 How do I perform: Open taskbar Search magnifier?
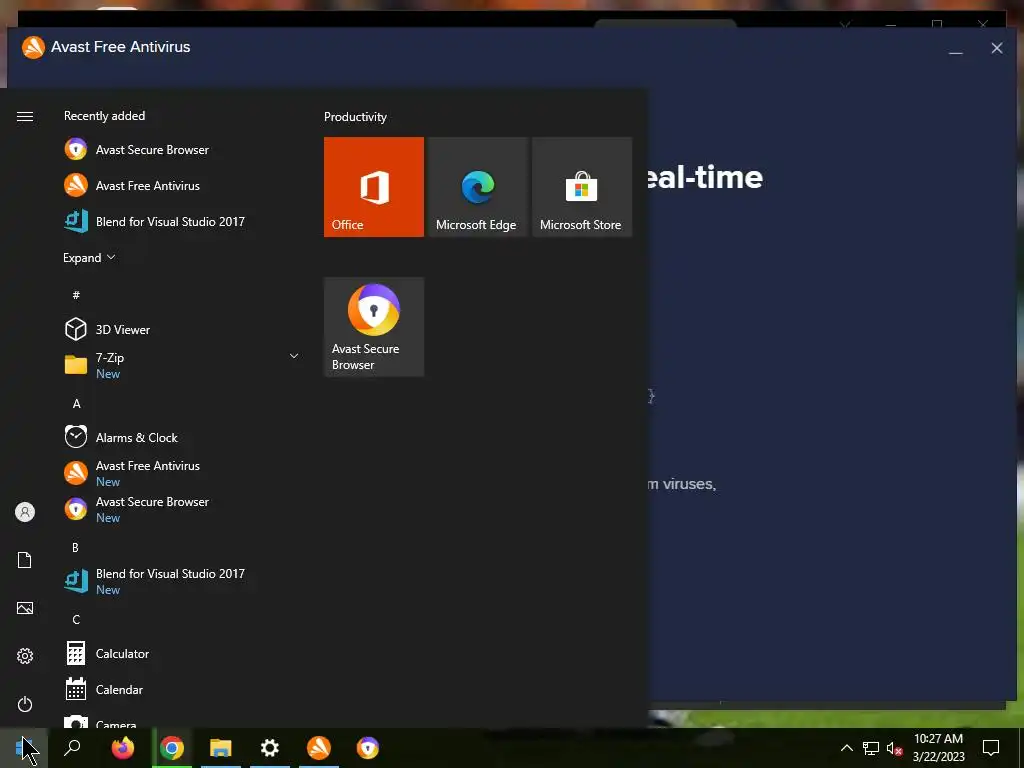click(72, 748)
